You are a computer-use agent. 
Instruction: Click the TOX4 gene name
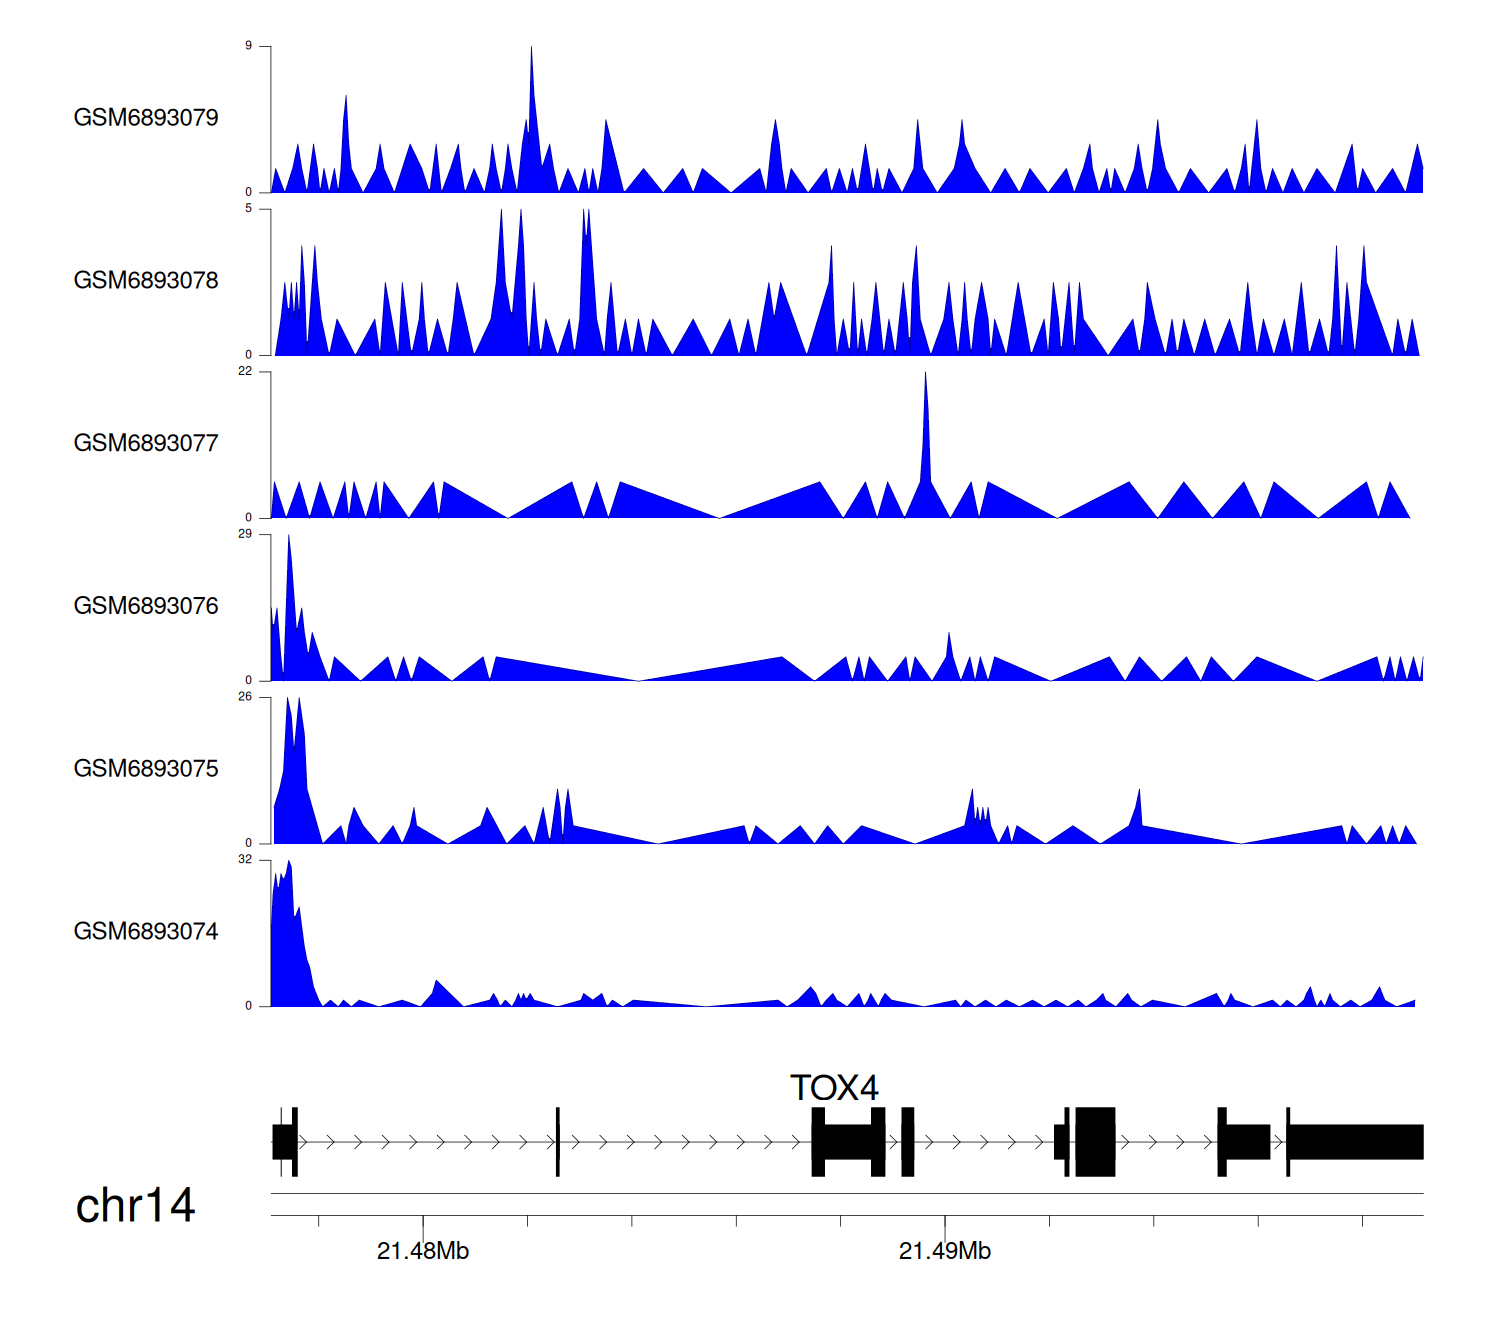point(834,1088)
